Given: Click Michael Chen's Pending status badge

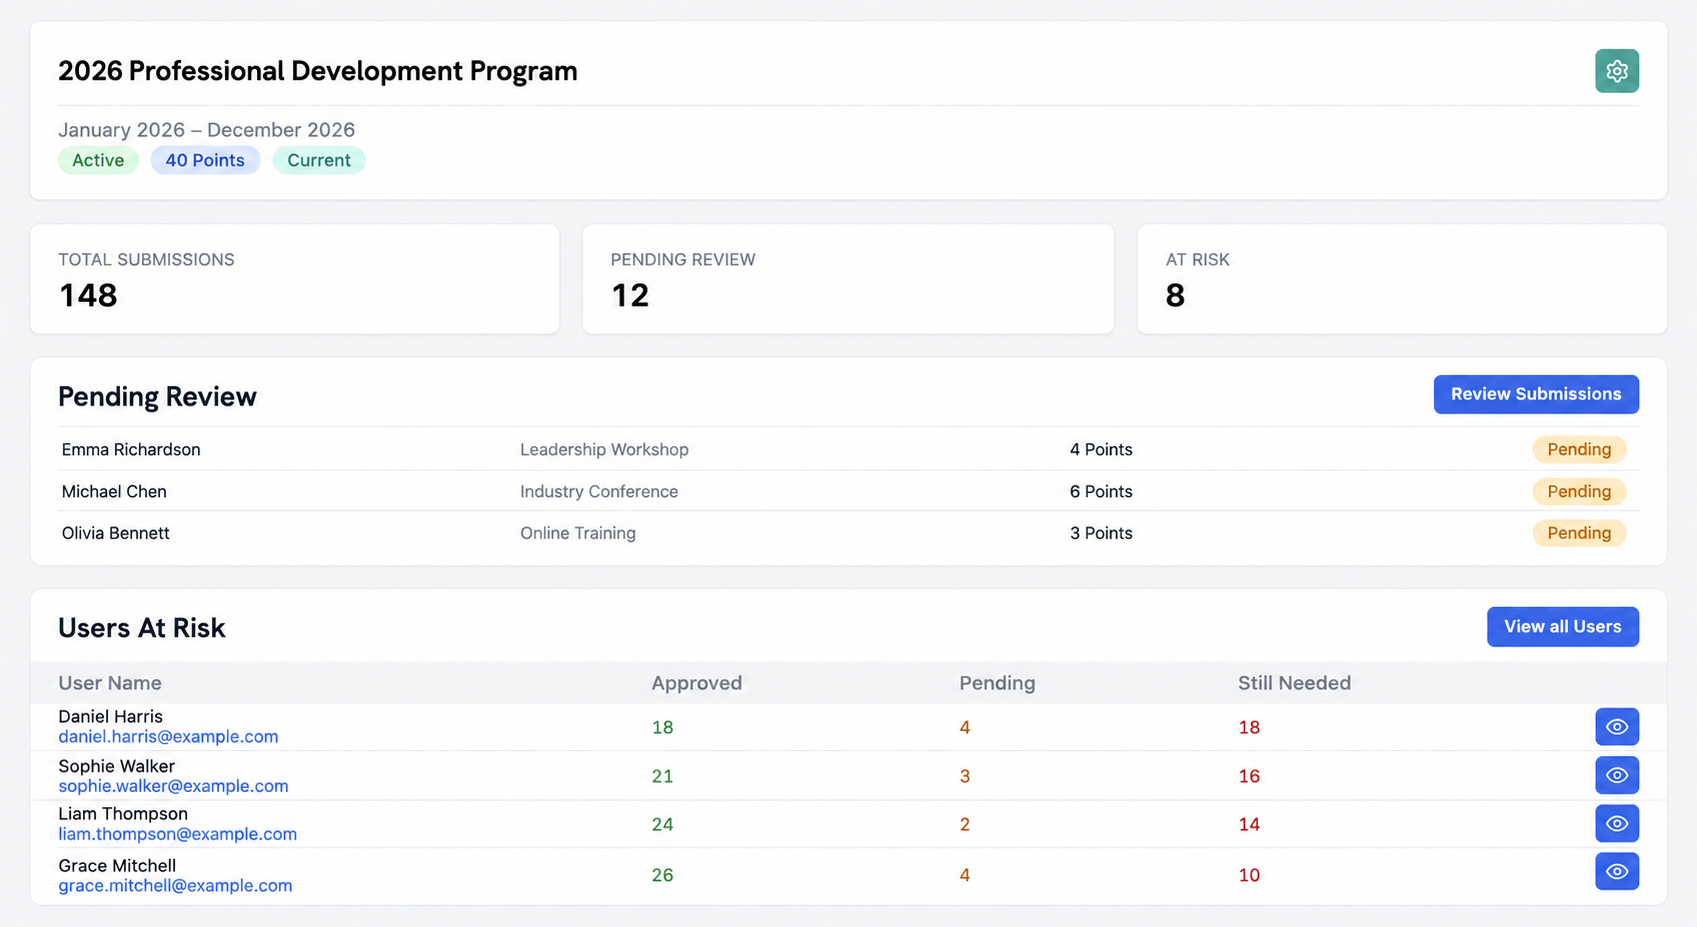Looking at the screenshot, I should click(x=1579, y=492).
